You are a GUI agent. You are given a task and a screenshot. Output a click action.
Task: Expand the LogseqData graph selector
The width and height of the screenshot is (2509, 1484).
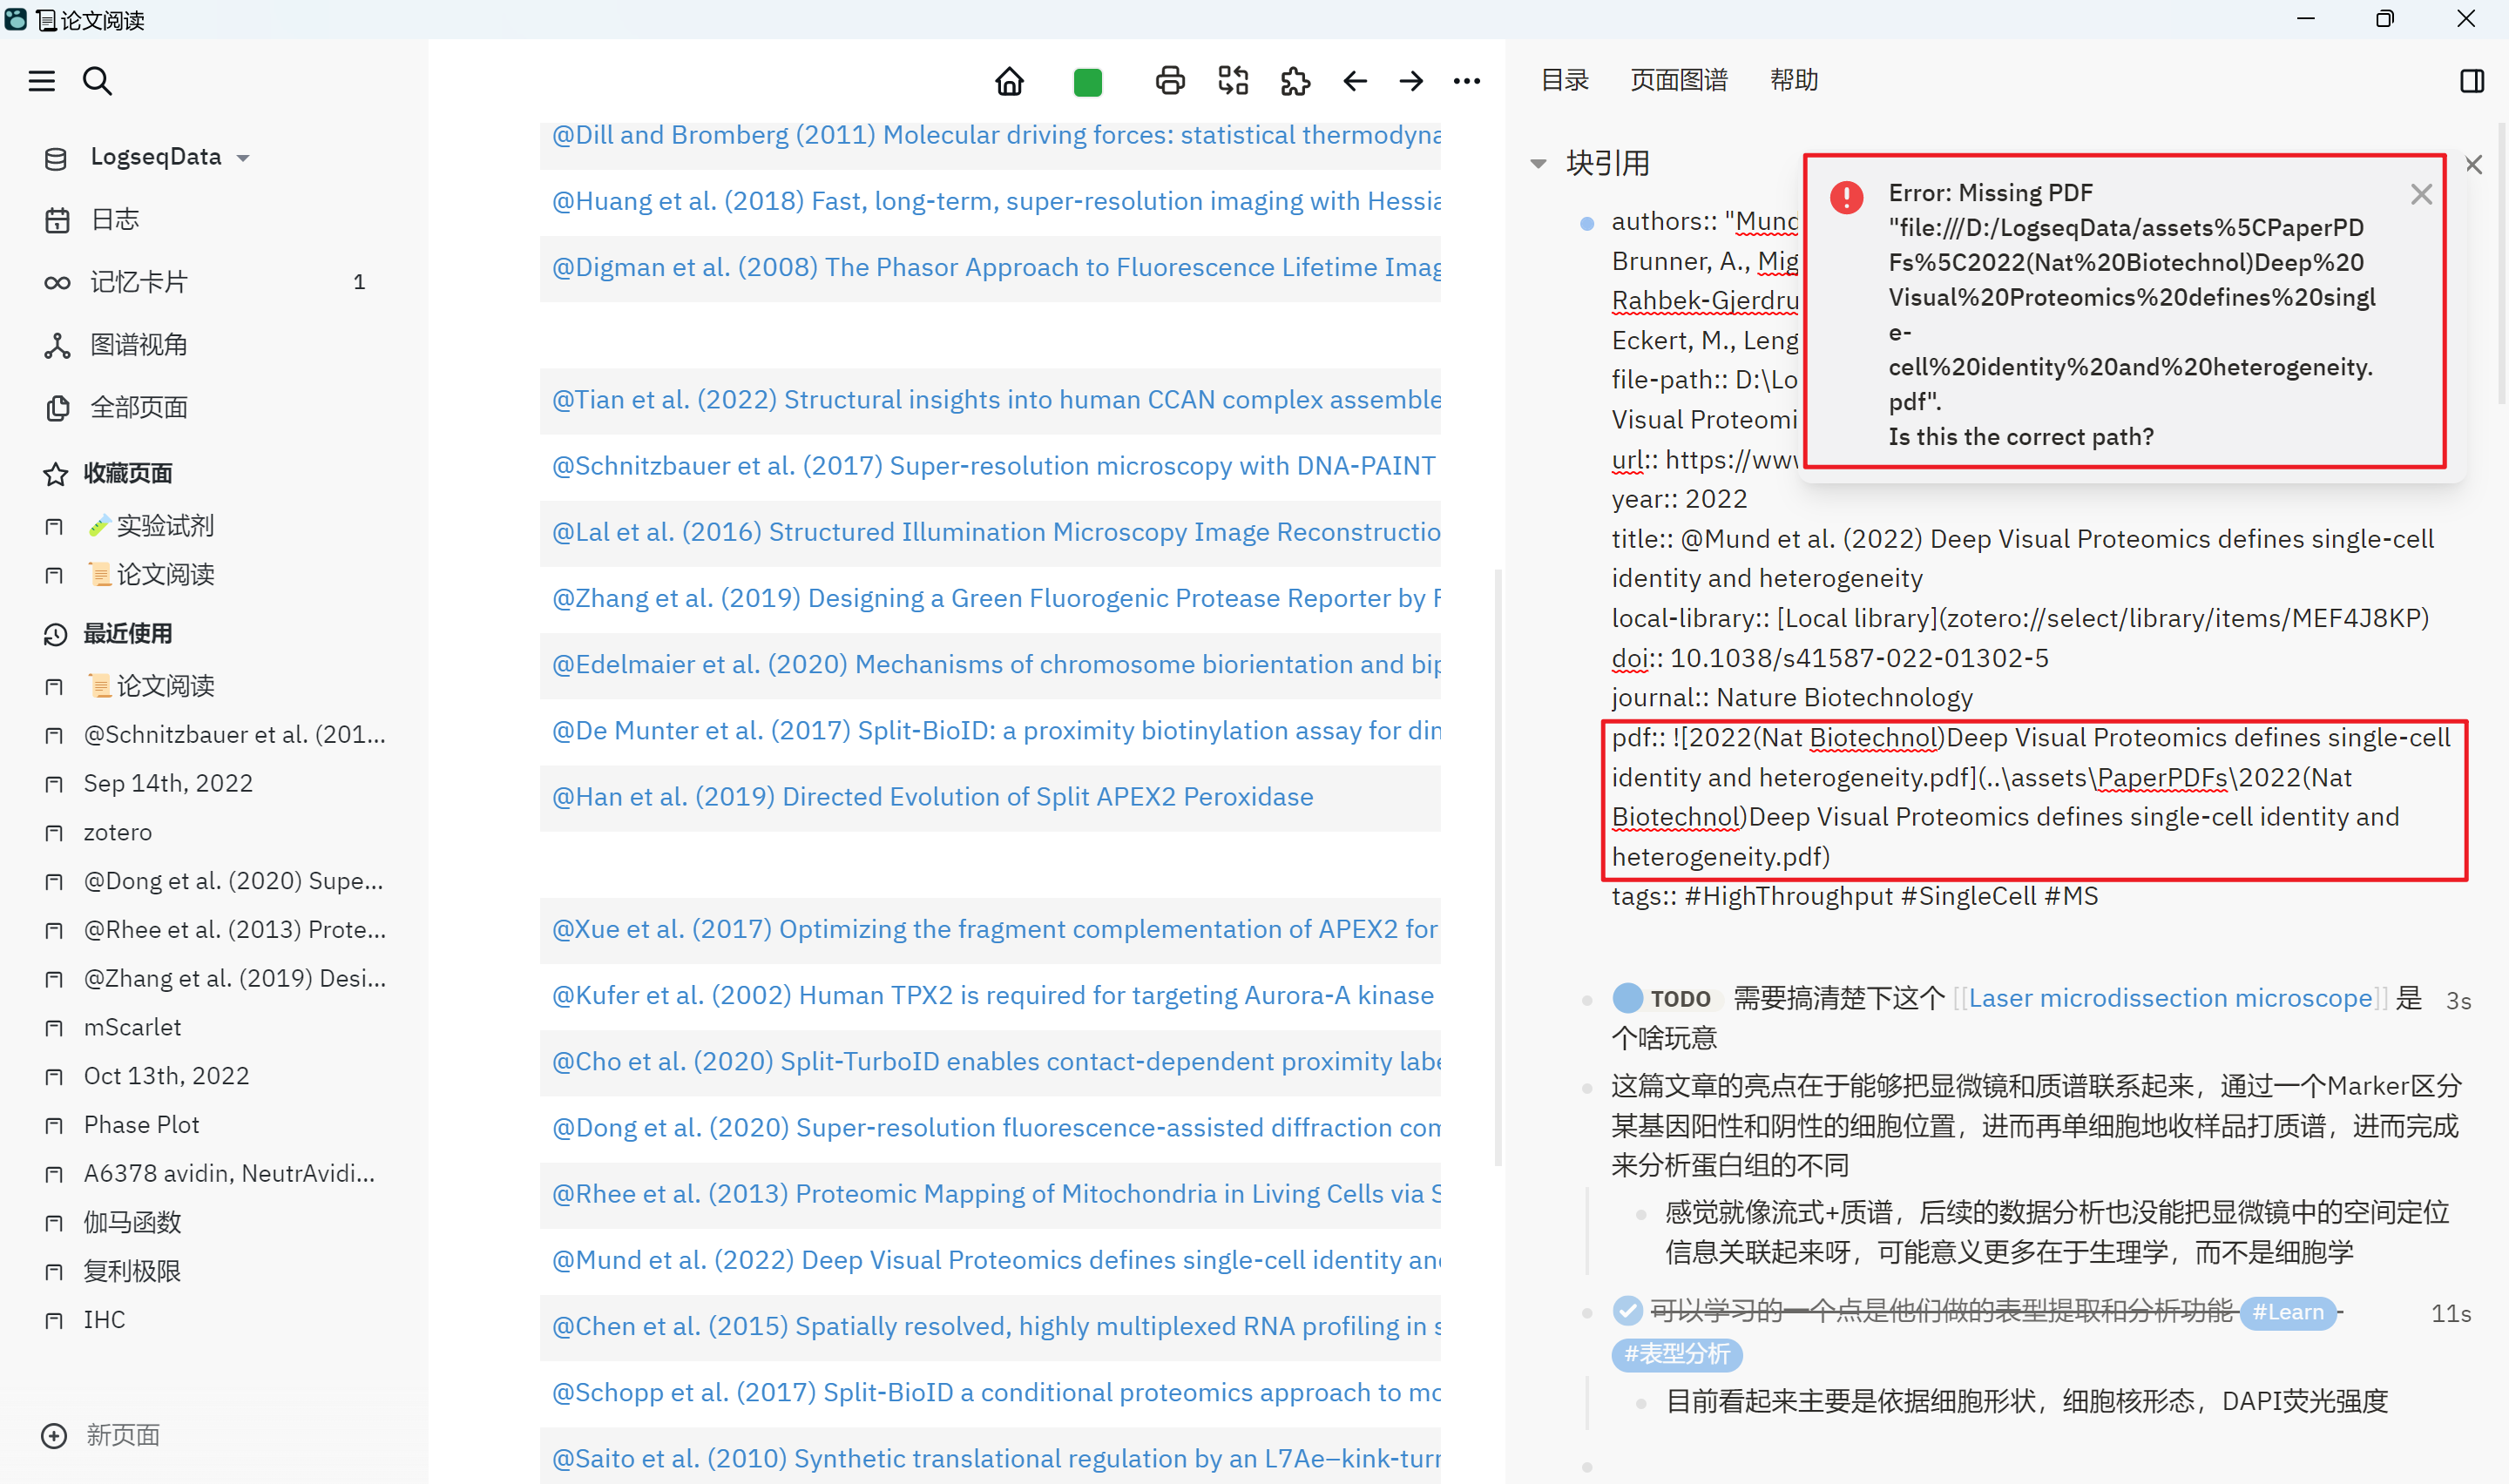tap(243, 156)
